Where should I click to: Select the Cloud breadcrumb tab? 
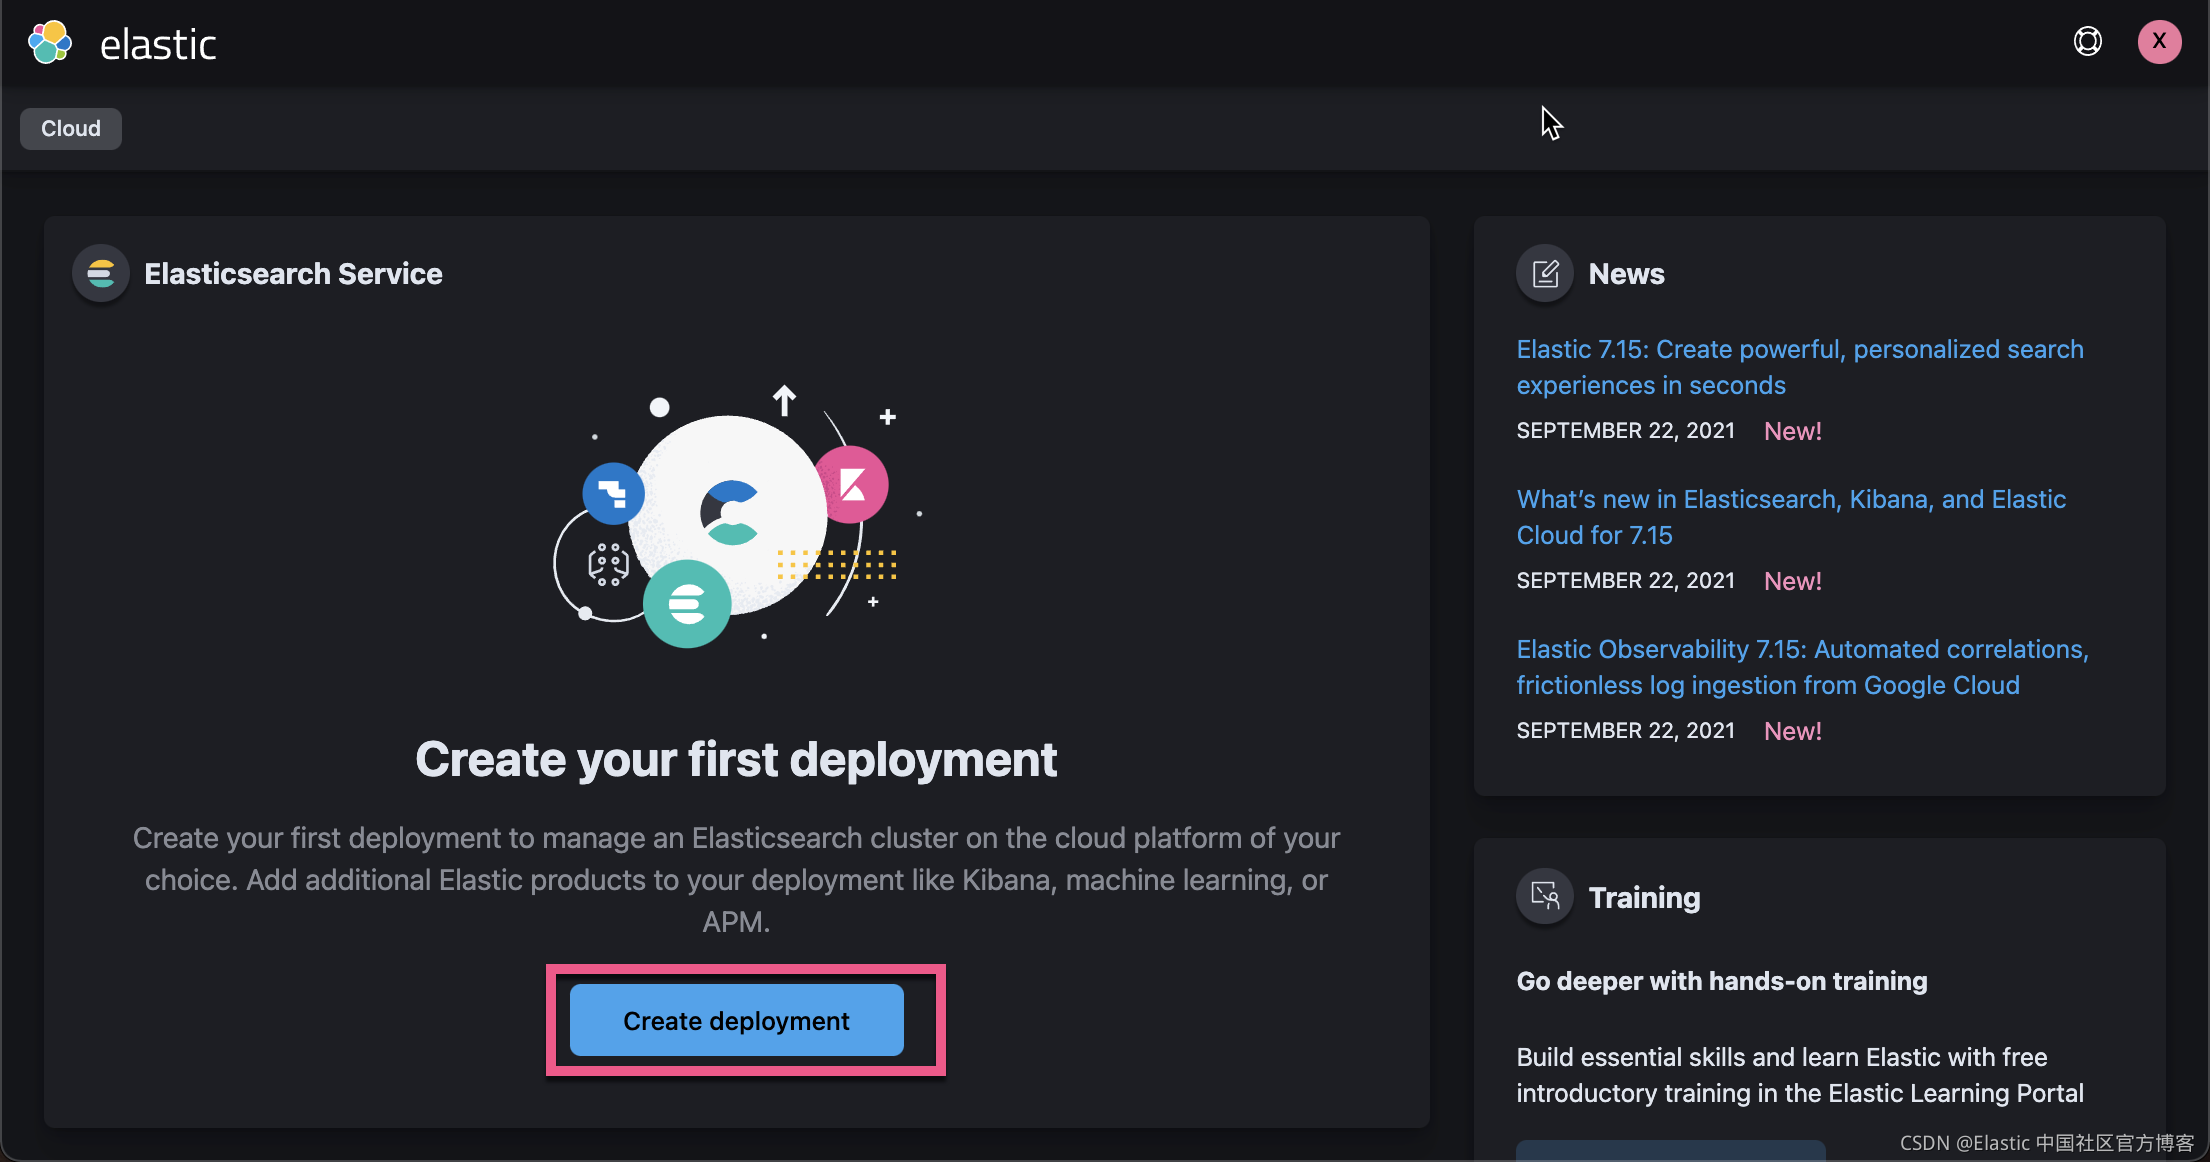[70, 128]
